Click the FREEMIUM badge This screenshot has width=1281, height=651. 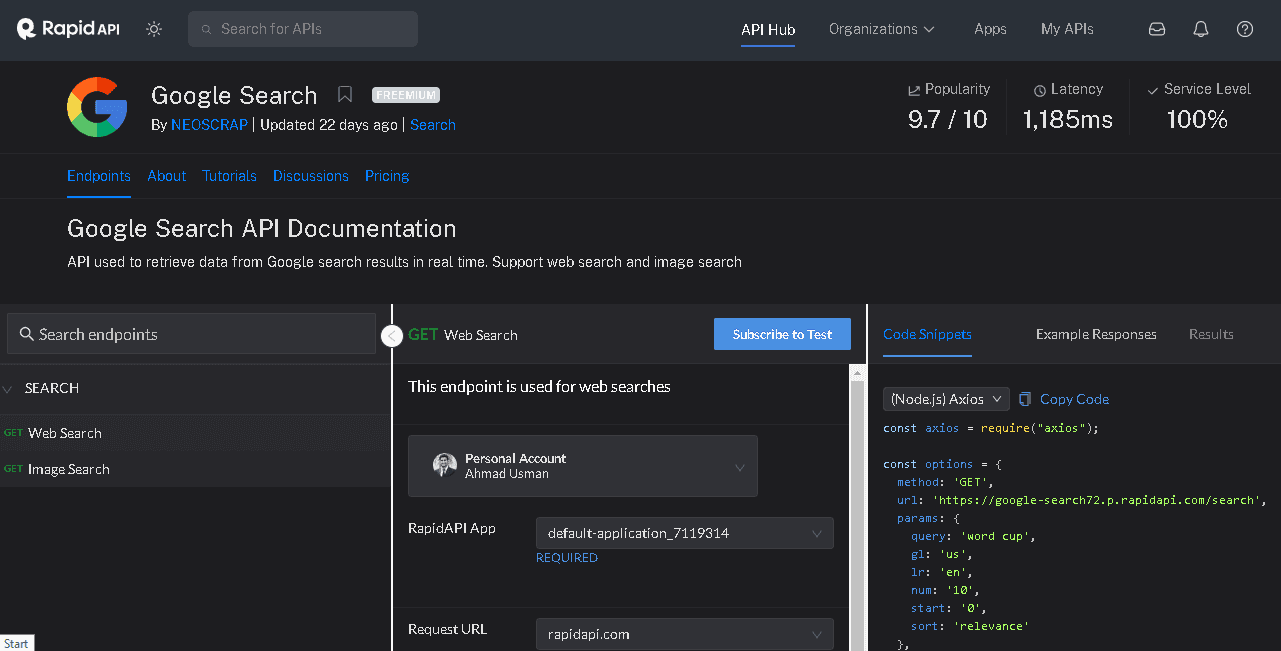[406, 95]
